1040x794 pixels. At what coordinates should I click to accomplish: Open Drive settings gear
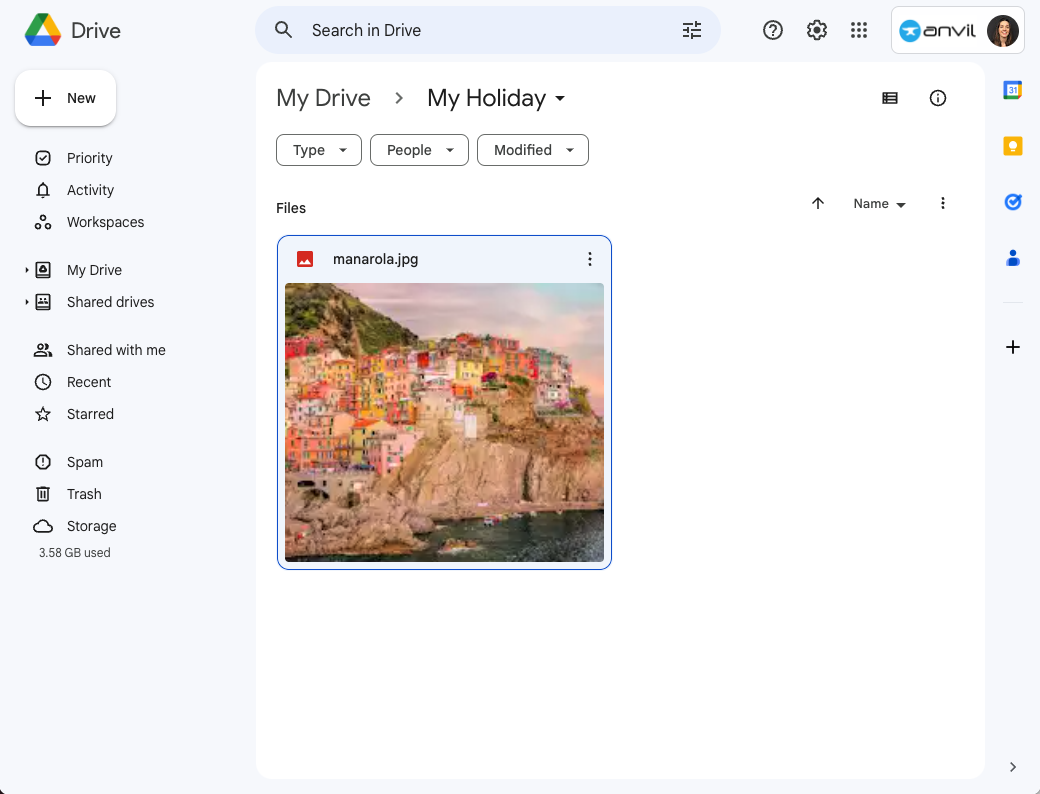pos(816,30)
